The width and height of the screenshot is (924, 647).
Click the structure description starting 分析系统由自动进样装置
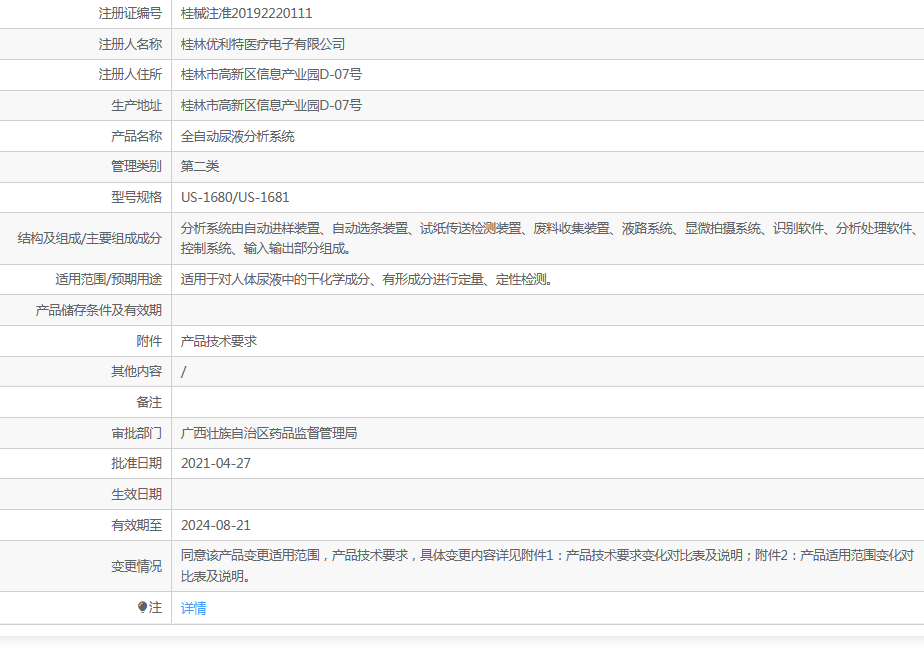click(x=549, y=239)
